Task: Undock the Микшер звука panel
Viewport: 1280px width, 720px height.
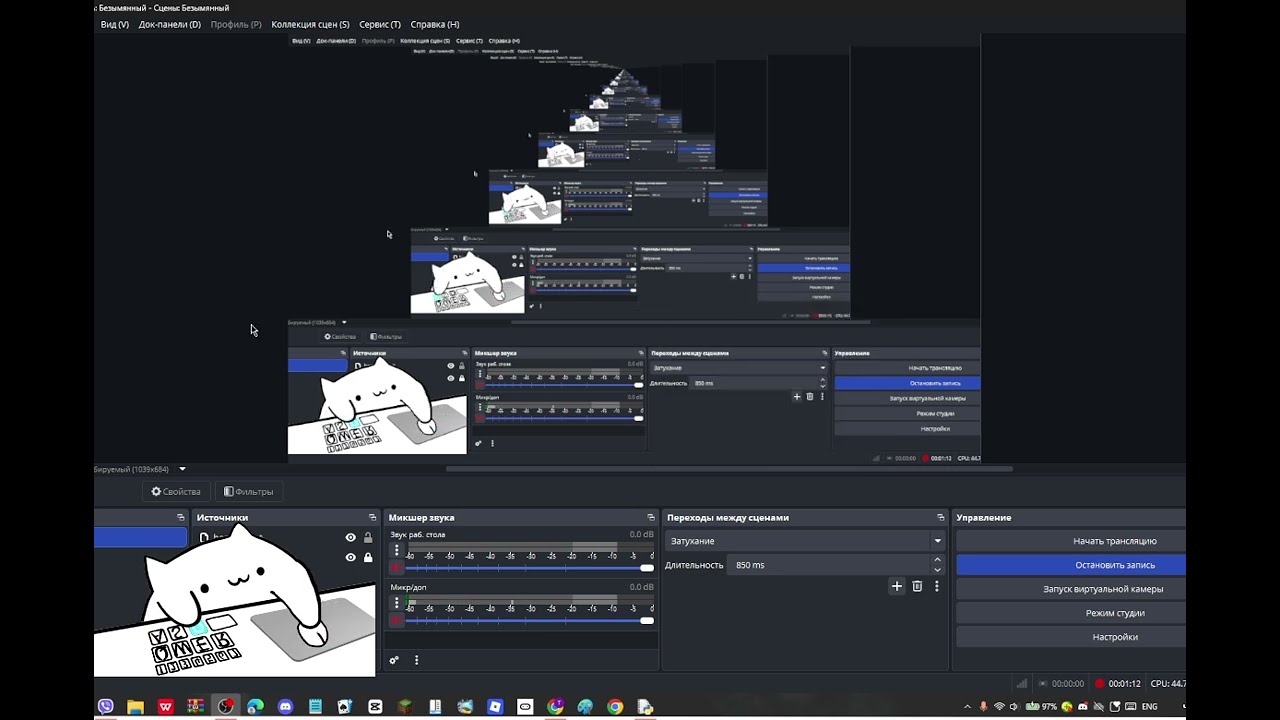Action: click(651, 518)
